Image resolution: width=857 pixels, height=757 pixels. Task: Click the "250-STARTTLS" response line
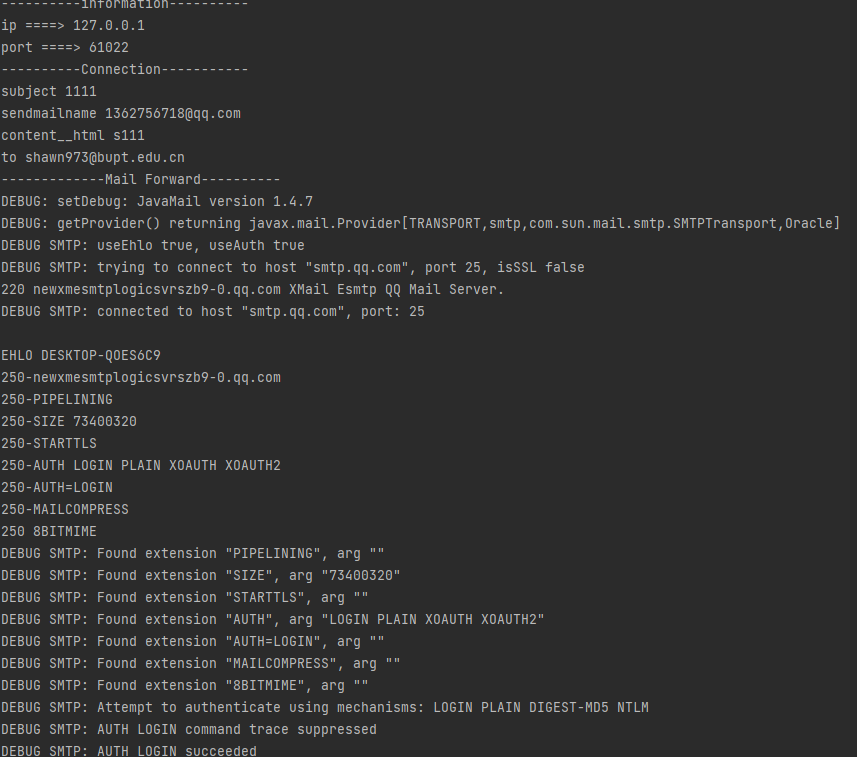click(x=49, y=443)
